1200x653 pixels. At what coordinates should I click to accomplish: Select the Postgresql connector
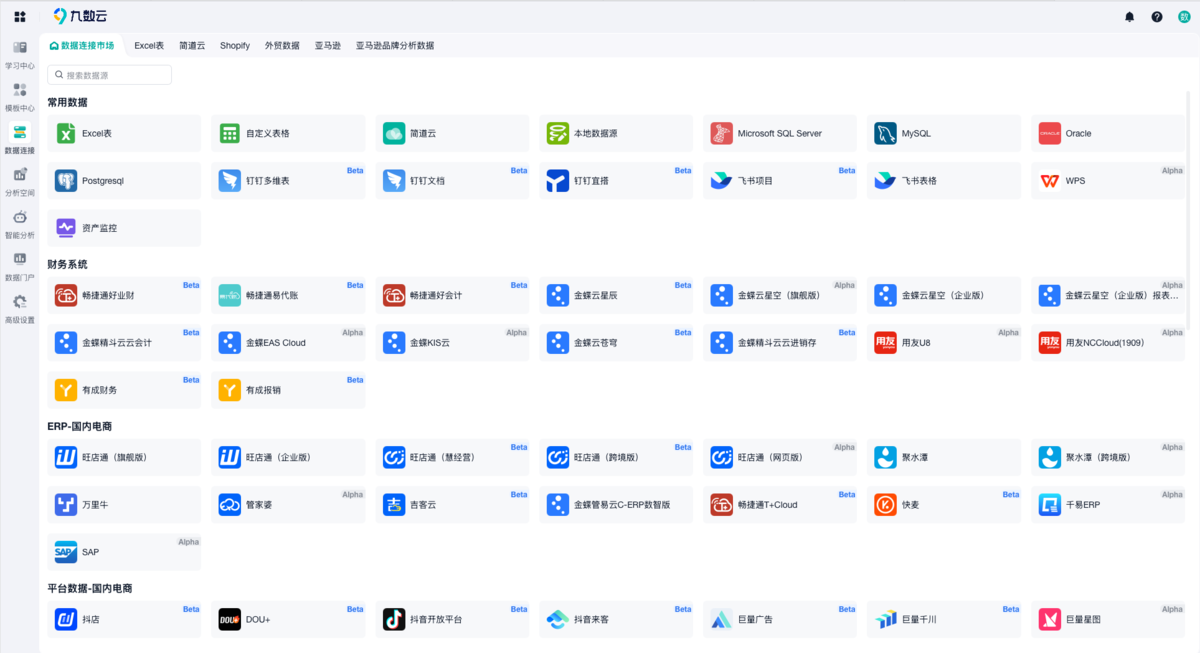pos(124,181)
